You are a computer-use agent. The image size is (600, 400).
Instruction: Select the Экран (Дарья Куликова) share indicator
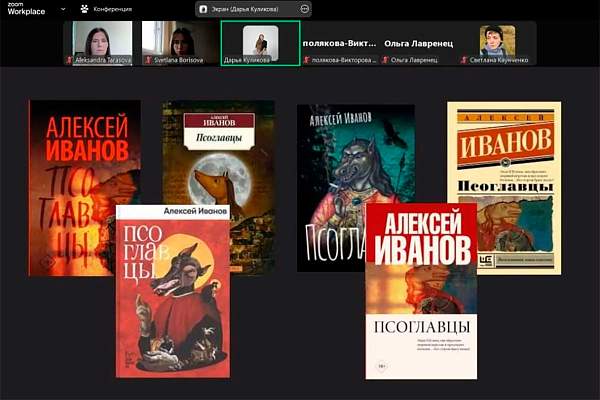click(253, 9)
